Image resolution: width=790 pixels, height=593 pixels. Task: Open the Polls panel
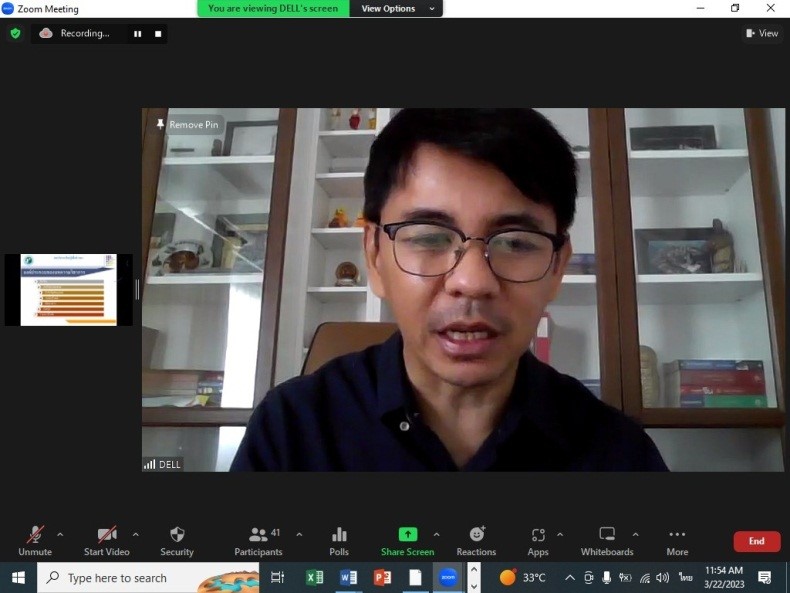[339, 540]
